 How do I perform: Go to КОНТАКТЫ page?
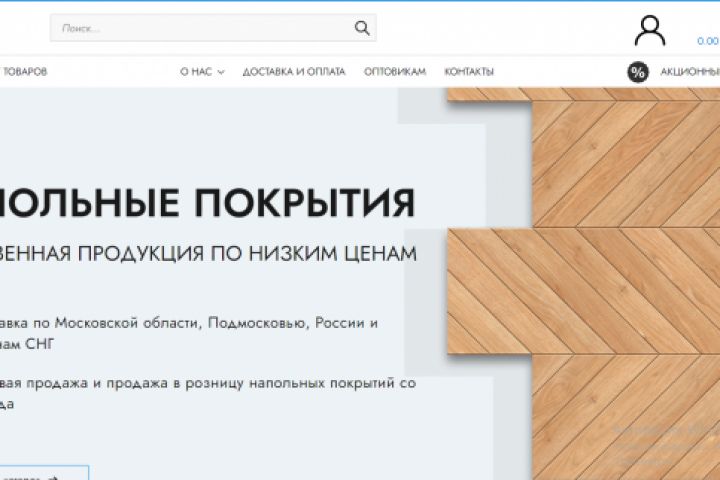469,72
